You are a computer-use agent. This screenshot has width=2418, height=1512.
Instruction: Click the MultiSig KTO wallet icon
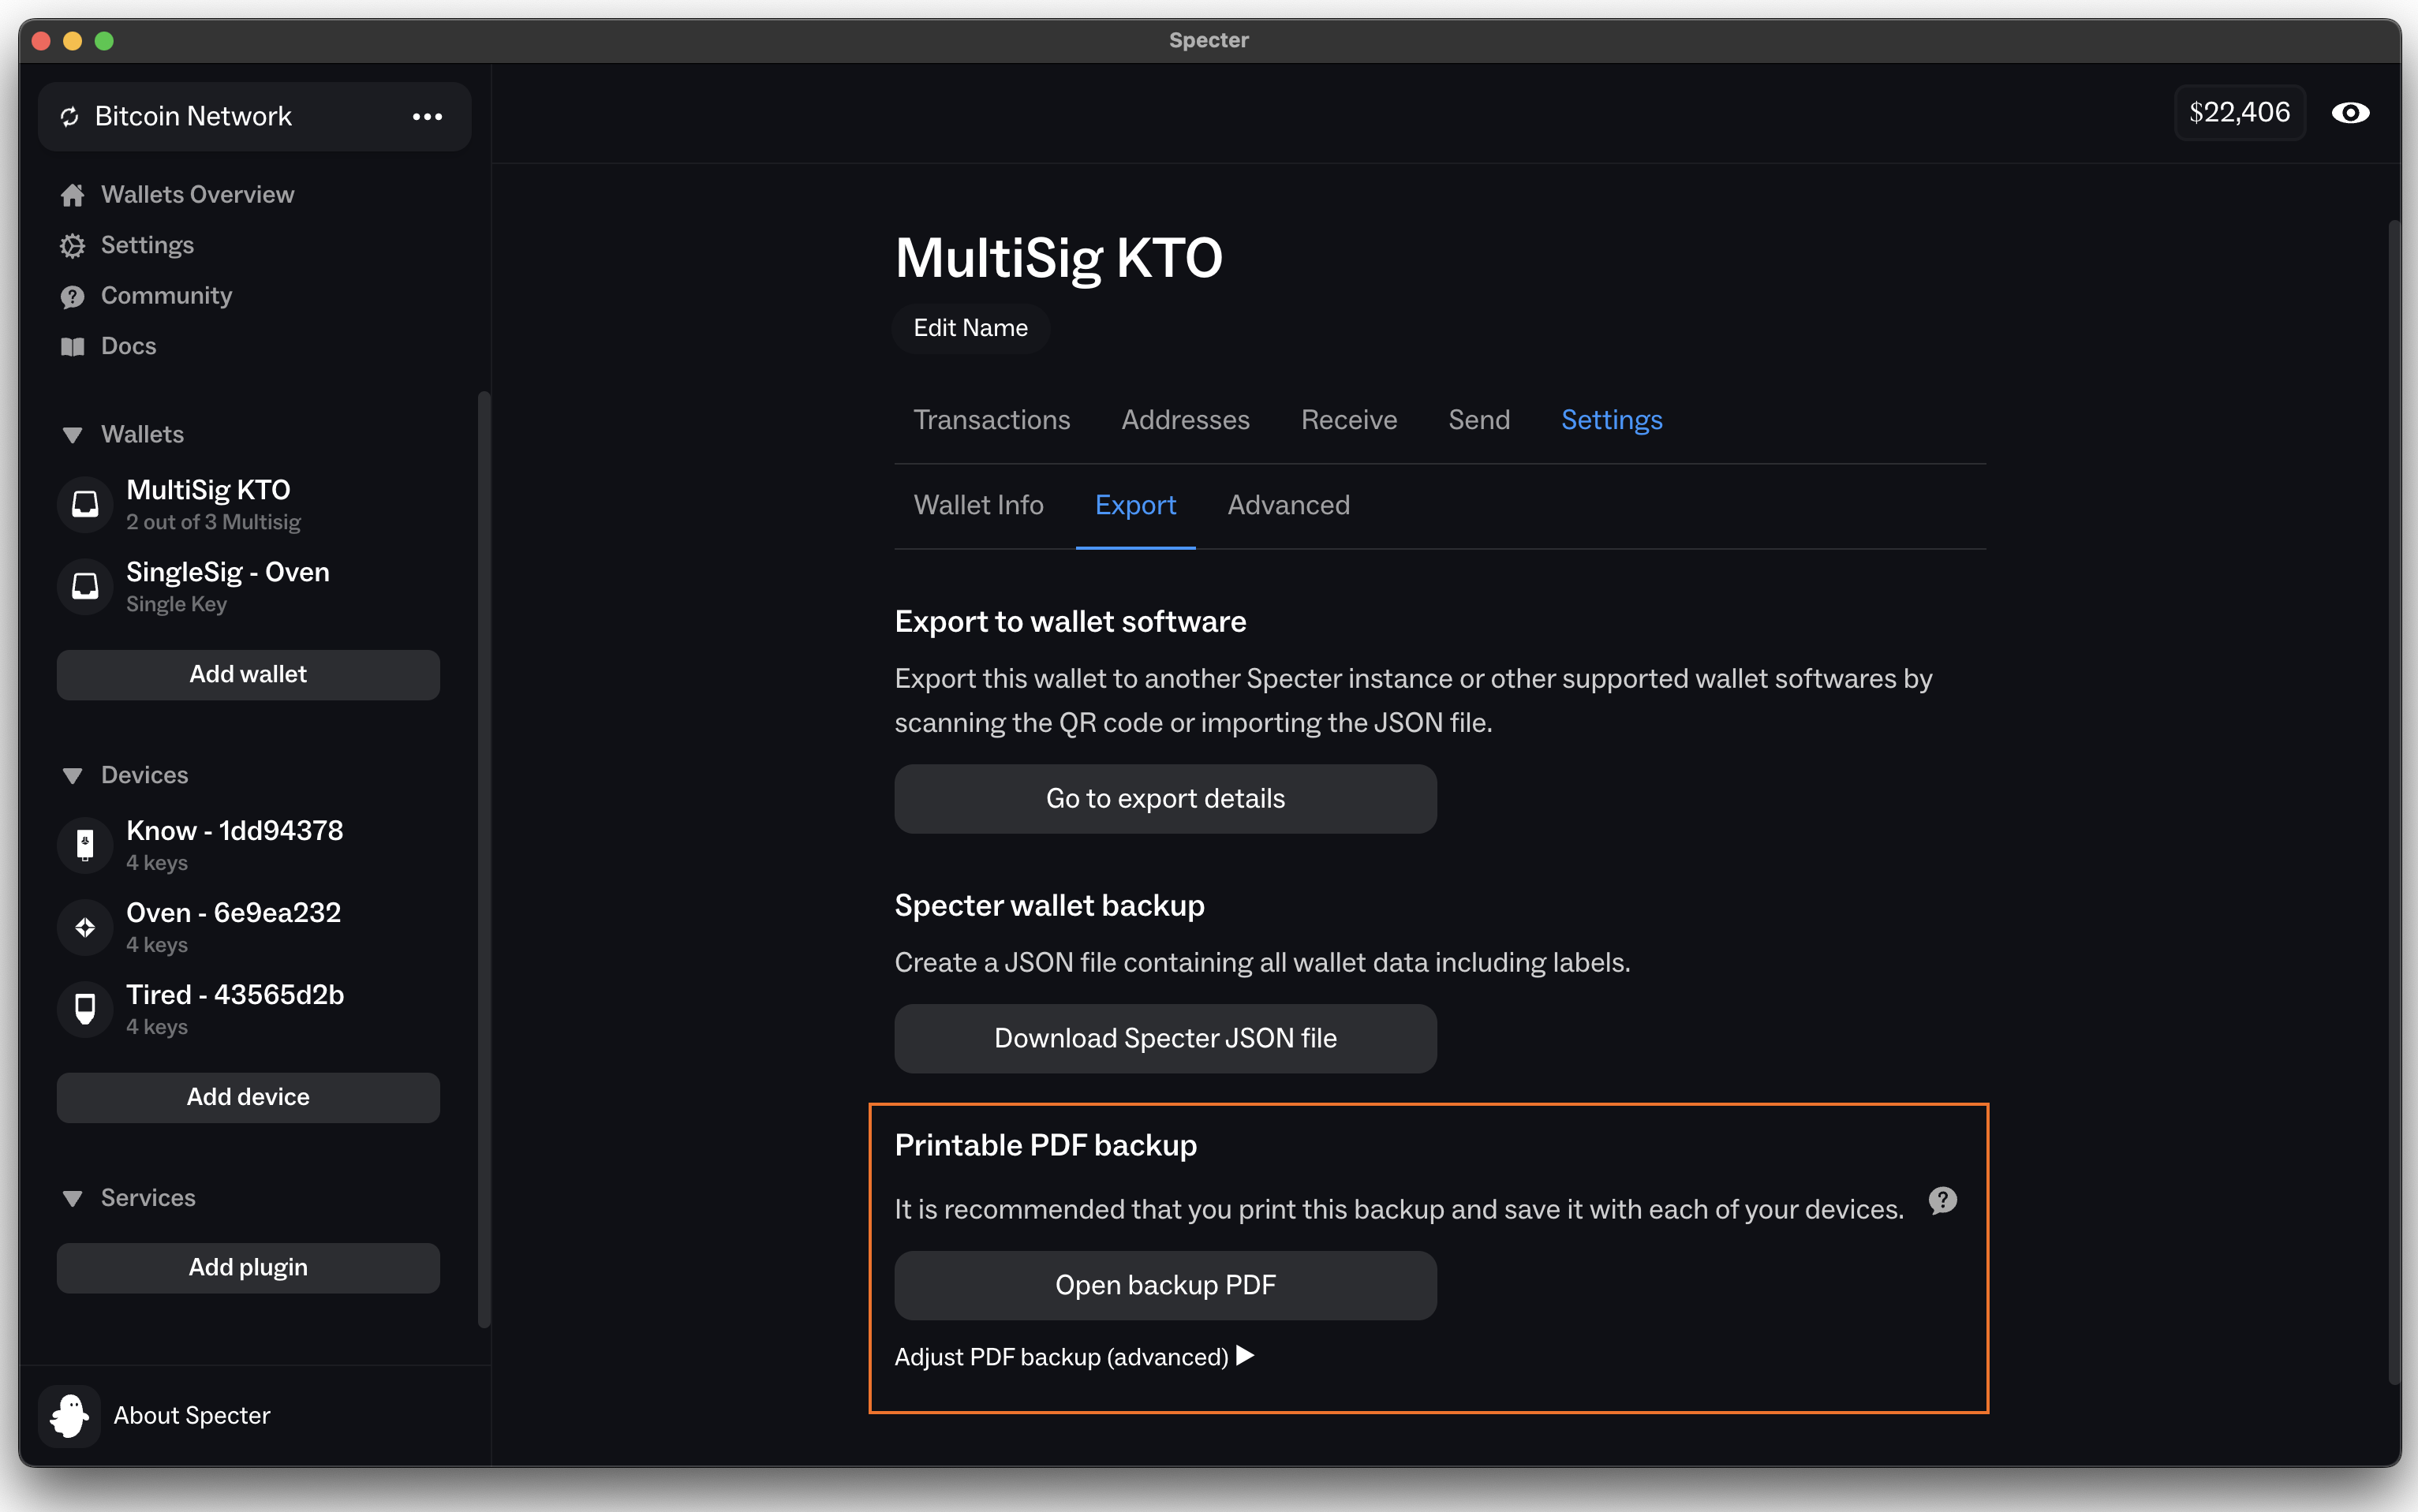pos(85,504)
